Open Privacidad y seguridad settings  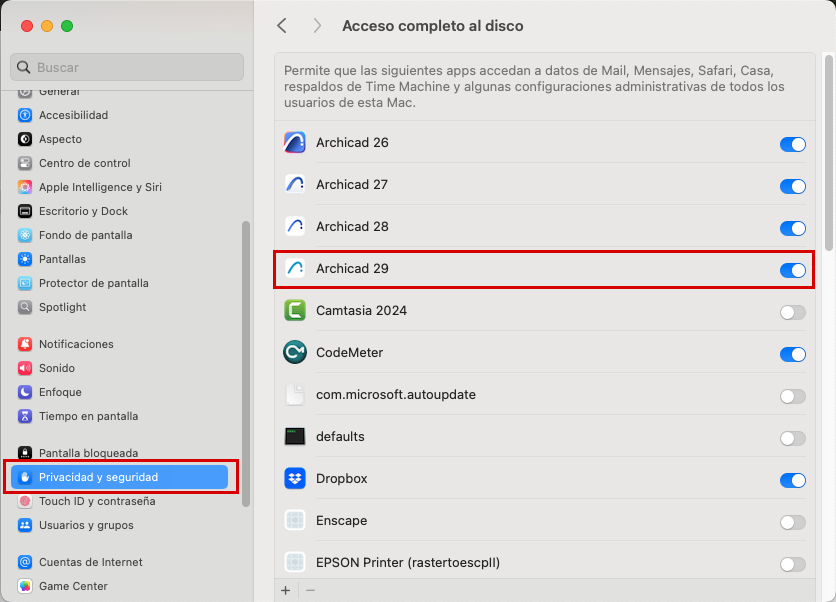[x=100, y=477]
